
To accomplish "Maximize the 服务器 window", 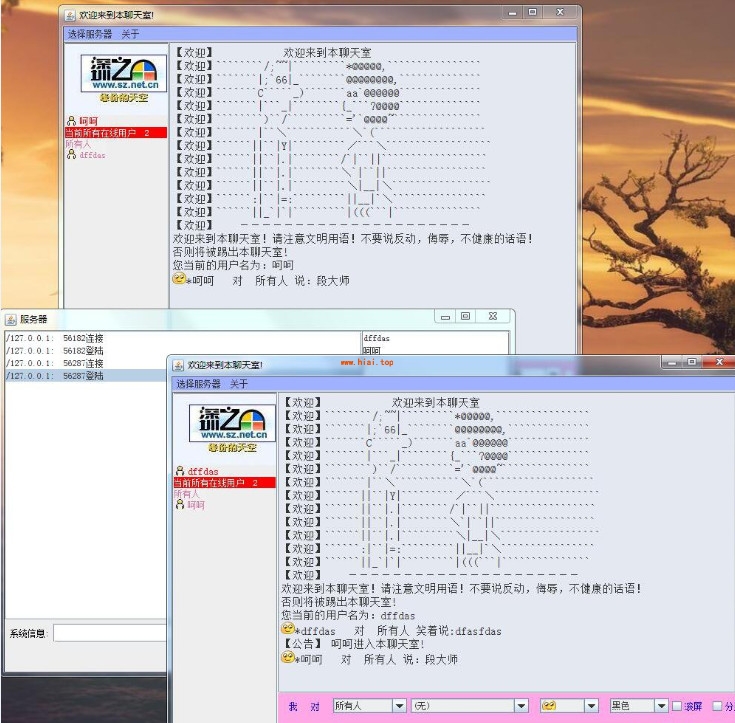I will [465, 316].
